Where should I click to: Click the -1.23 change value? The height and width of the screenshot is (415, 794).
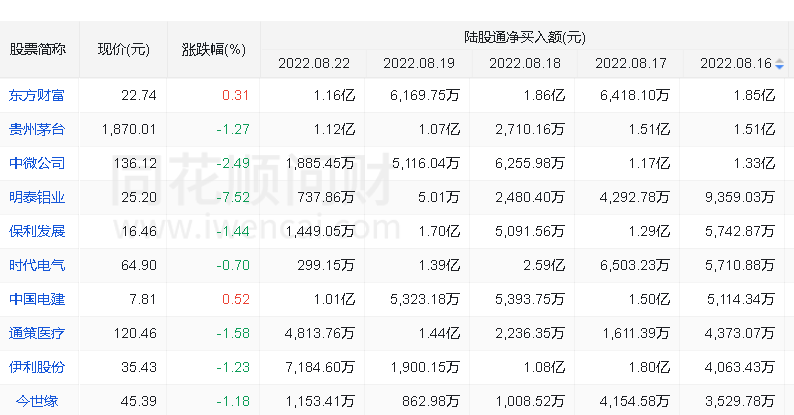coord(233,367)
